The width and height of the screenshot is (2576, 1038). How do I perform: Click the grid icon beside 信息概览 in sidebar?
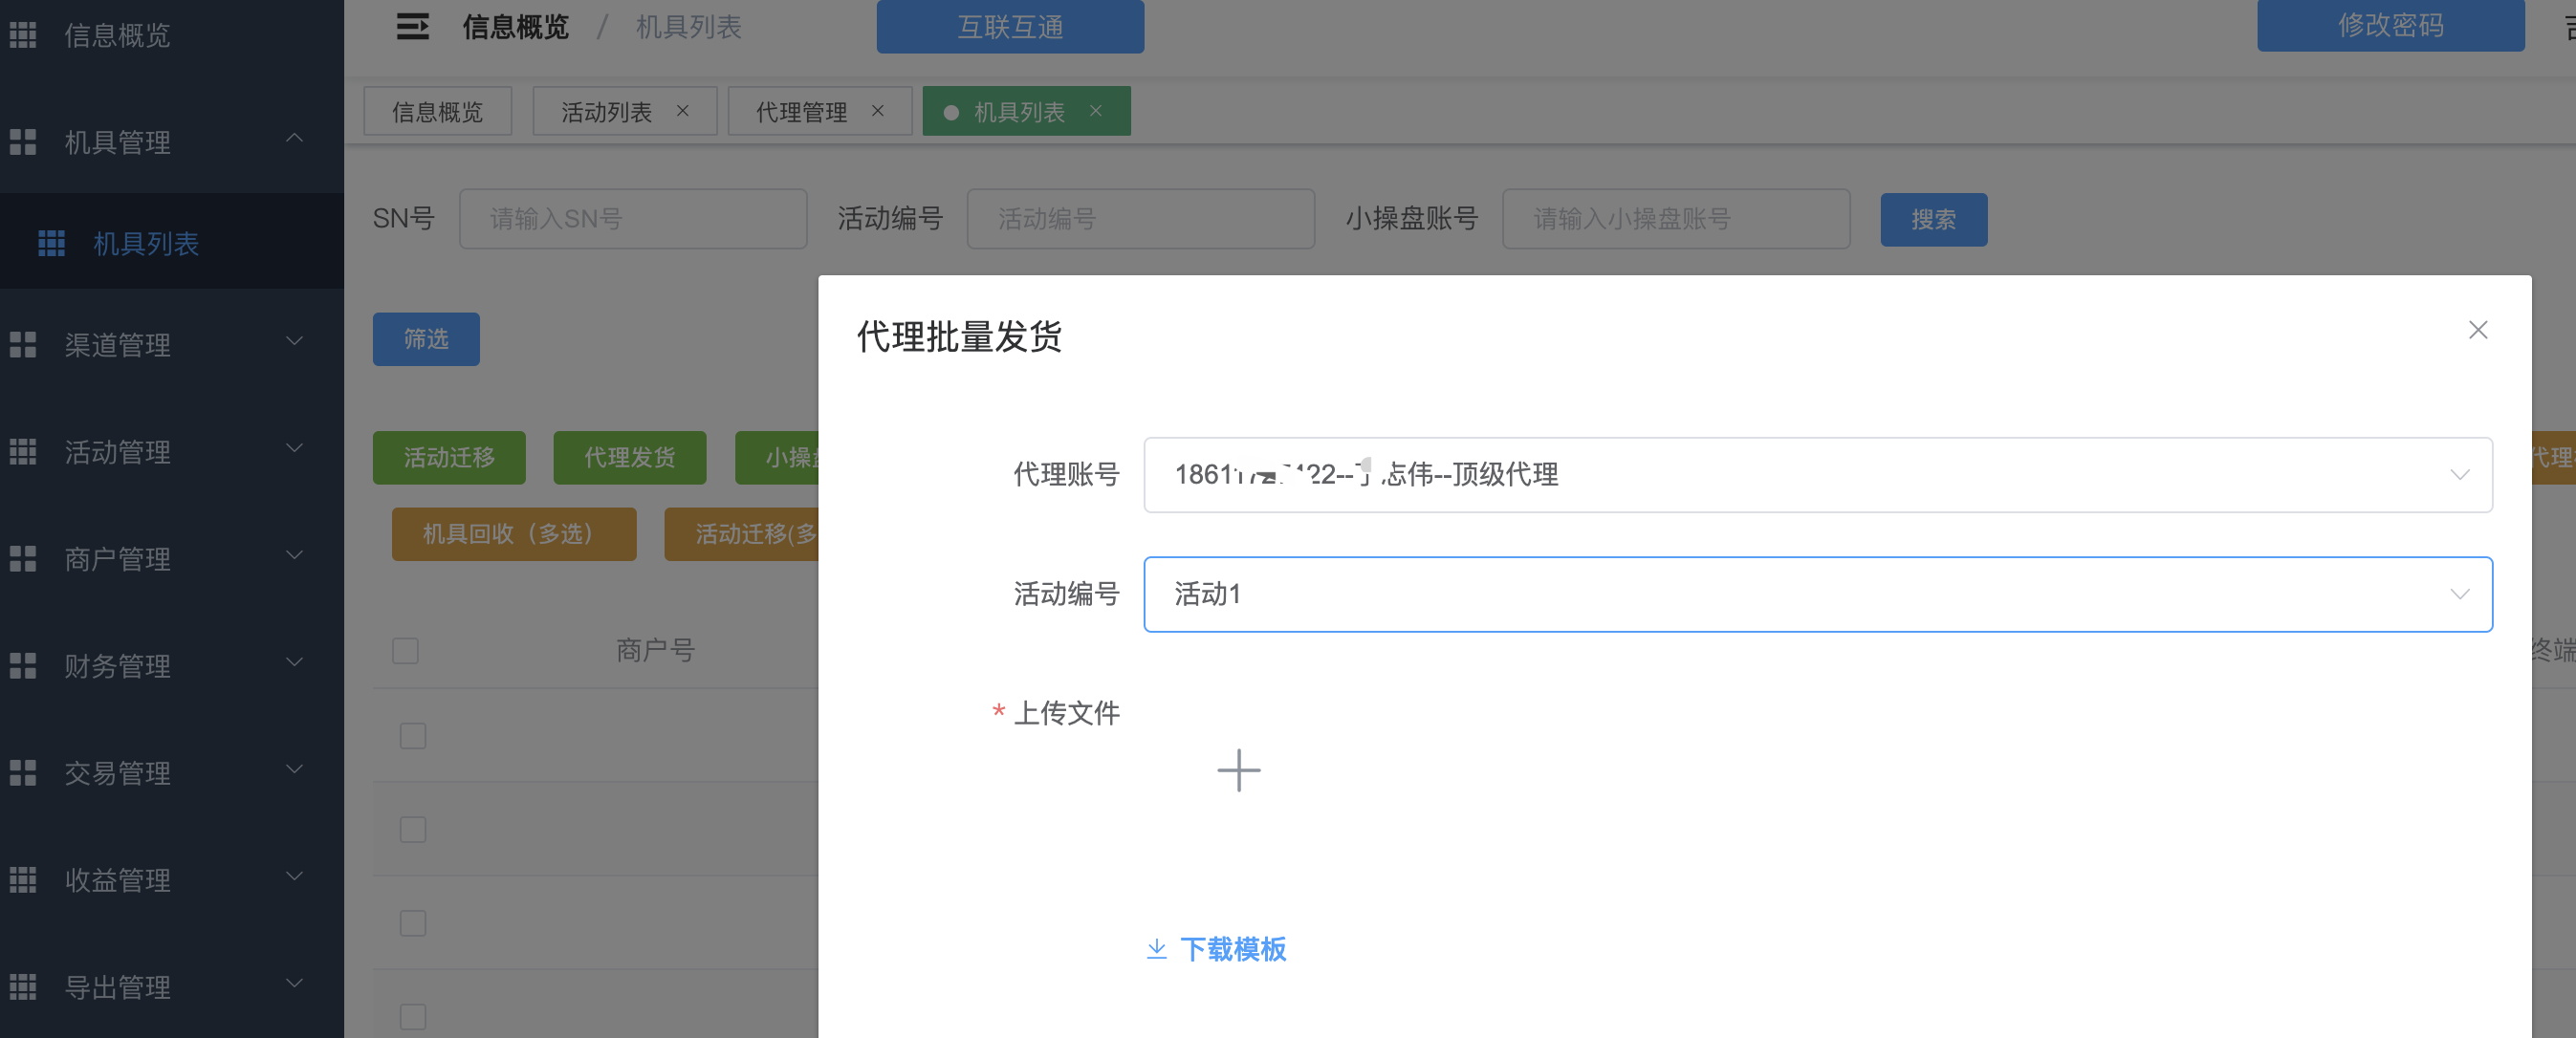pyautogui.click(x=23, y=35)
